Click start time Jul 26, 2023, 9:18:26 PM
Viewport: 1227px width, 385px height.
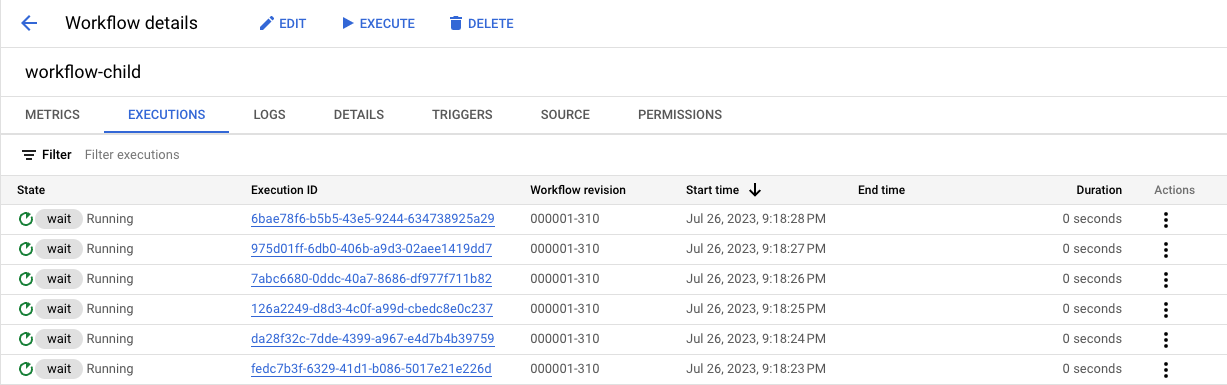tap(756, 279)
